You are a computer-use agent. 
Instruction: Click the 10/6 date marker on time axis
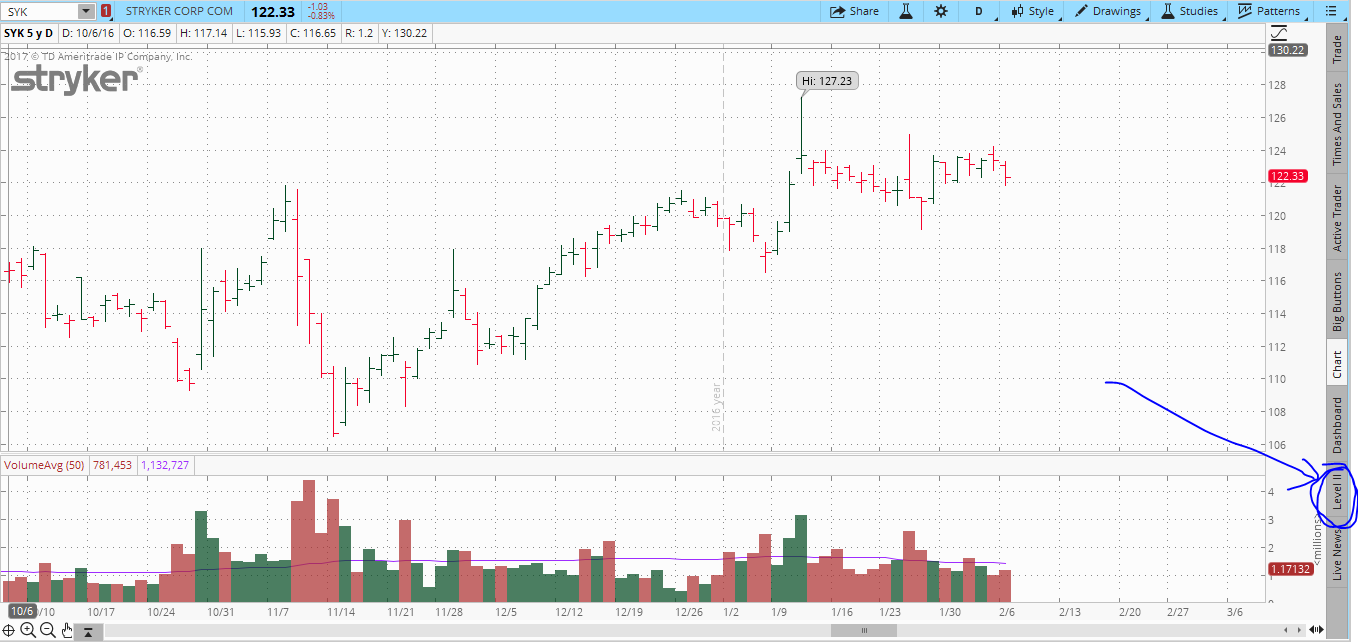click(22, 611)
